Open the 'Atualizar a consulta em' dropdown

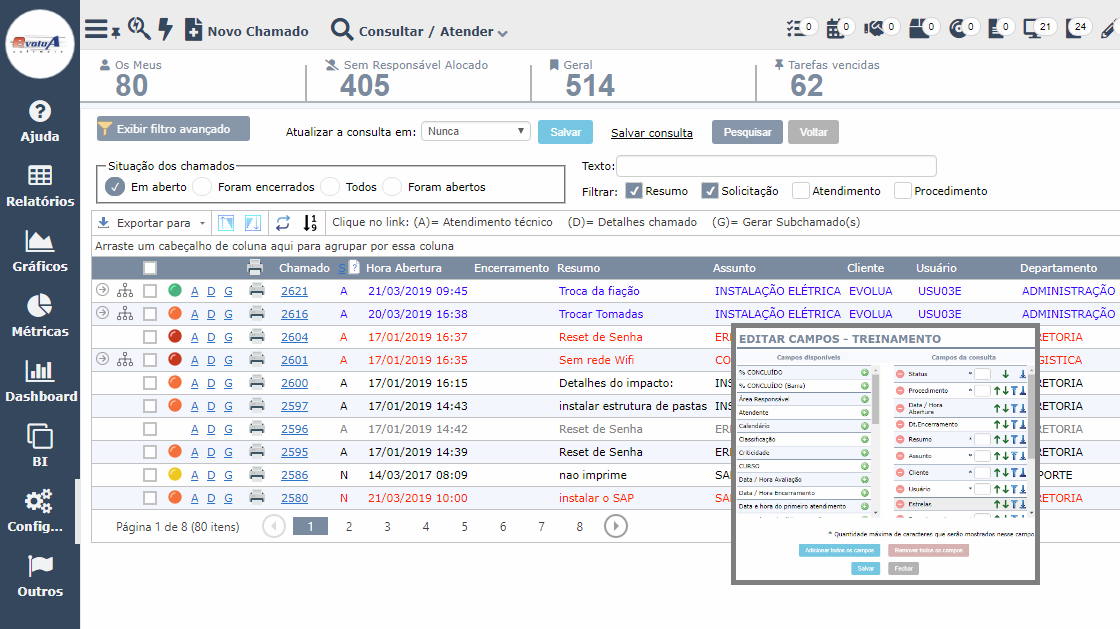[x=476, y=131]
